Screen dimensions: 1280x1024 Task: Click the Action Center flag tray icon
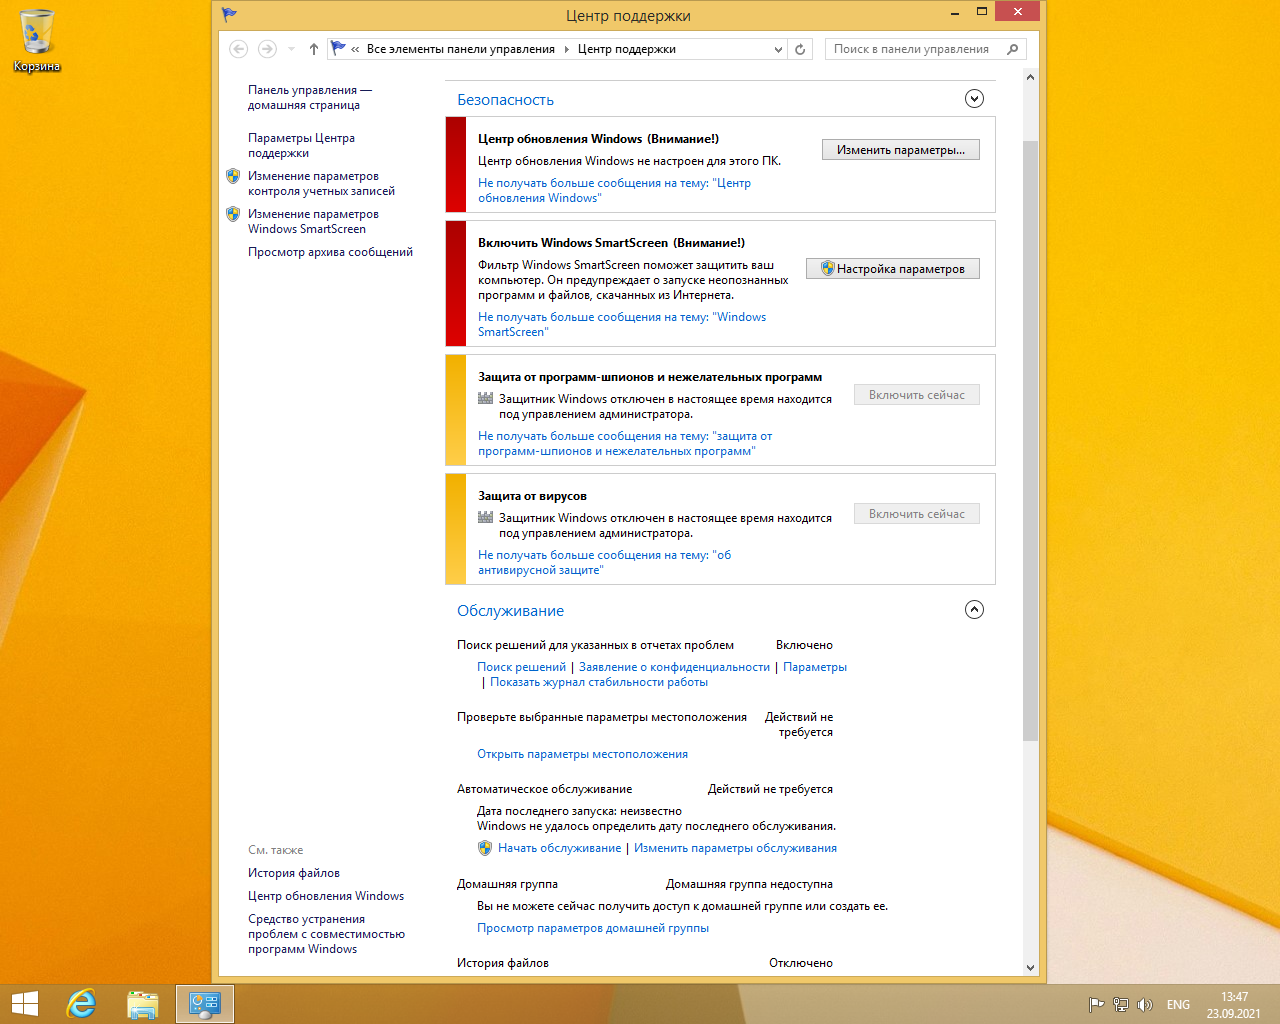tap(1096, 1004)
